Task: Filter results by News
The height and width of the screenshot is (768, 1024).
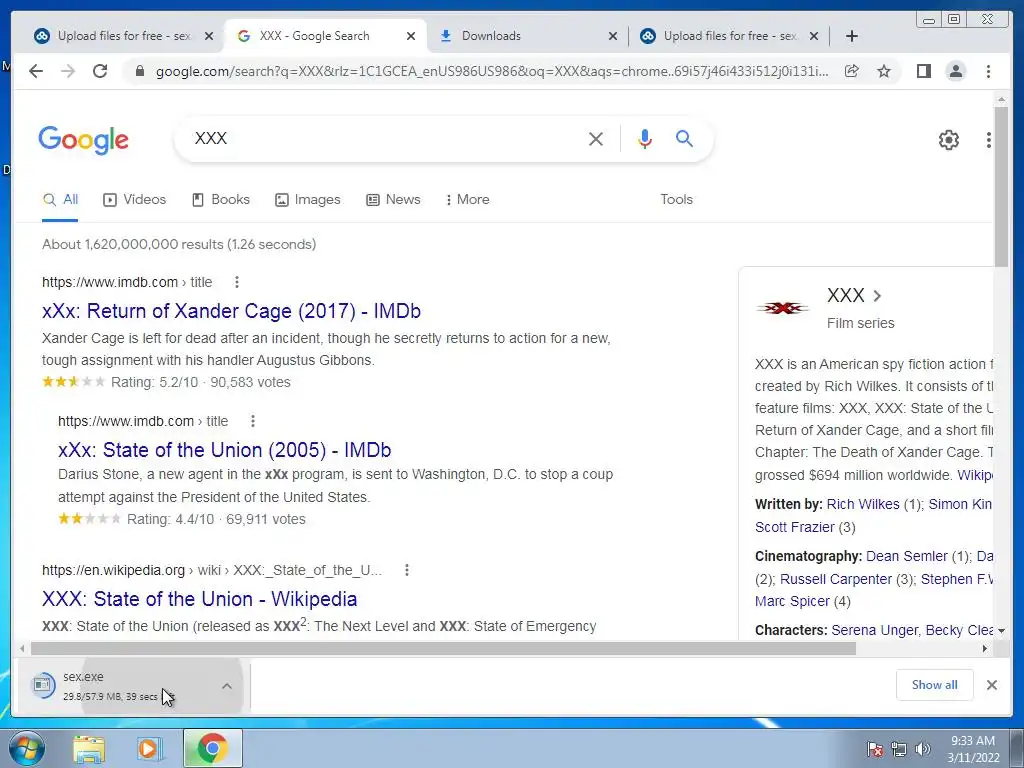Action: pos(393,199)
